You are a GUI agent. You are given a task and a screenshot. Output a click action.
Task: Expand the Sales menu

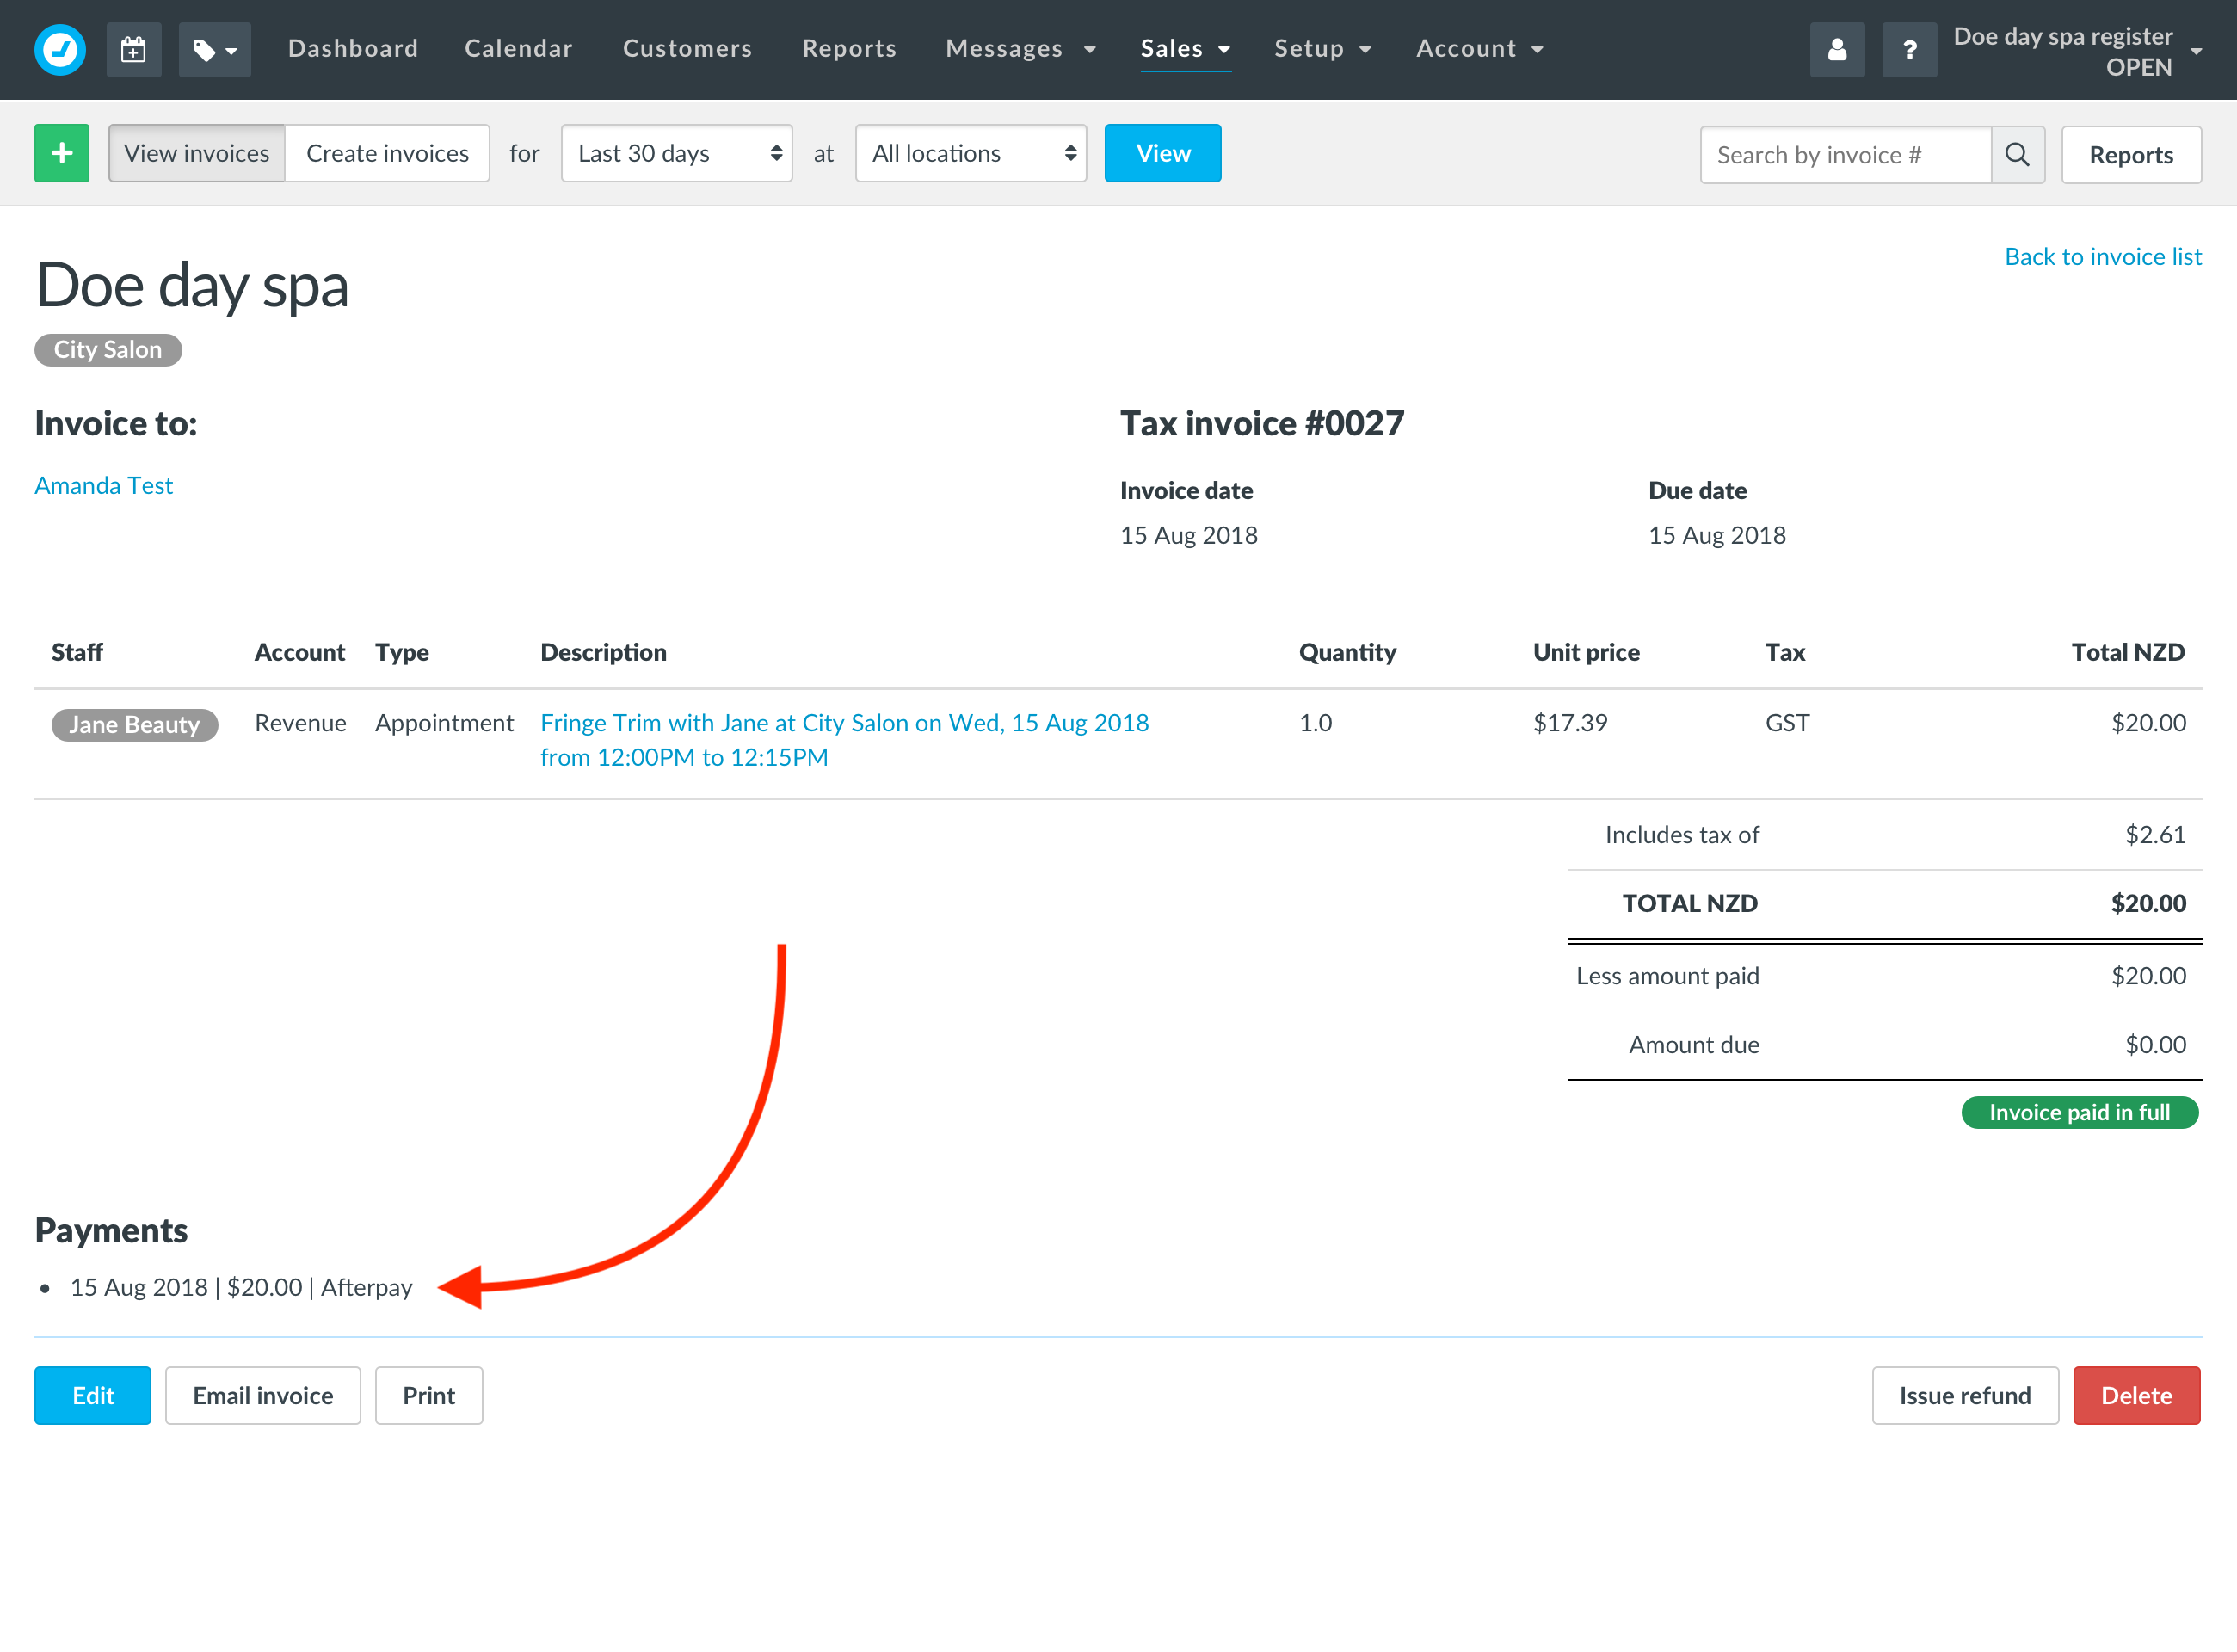click(1185, 48)
